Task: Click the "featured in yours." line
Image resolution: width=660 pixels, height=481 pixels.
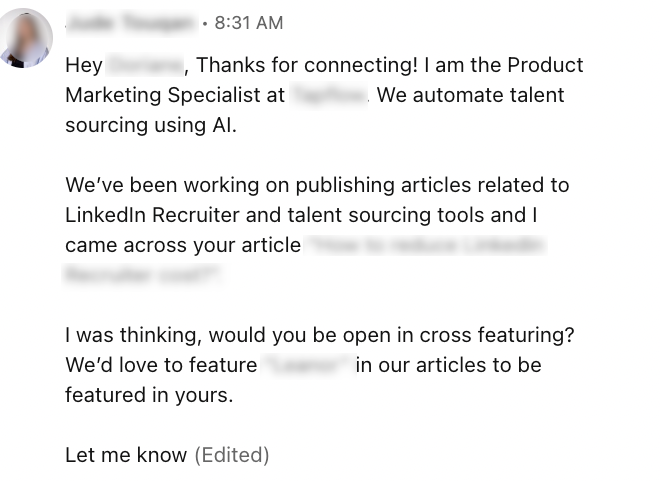Action: 149,395
